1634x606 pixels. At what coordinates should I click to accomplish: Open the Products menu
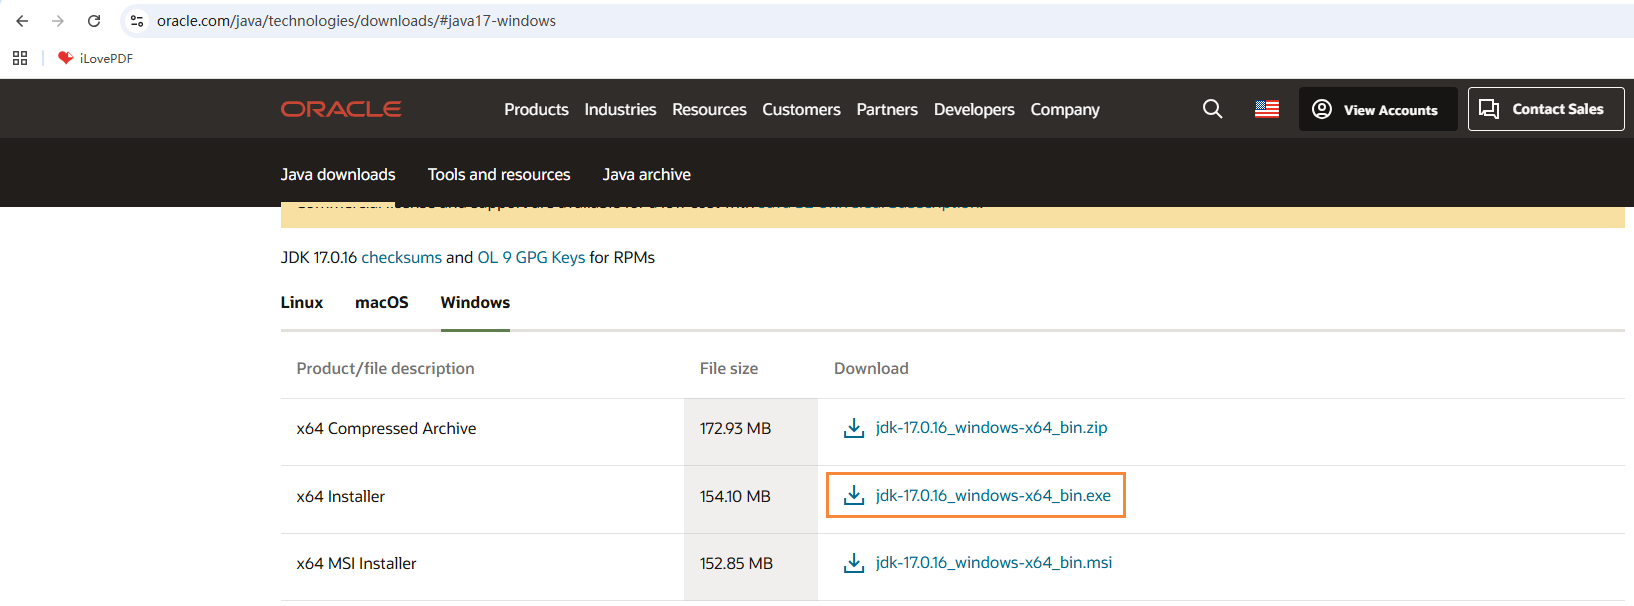(536, 109)
